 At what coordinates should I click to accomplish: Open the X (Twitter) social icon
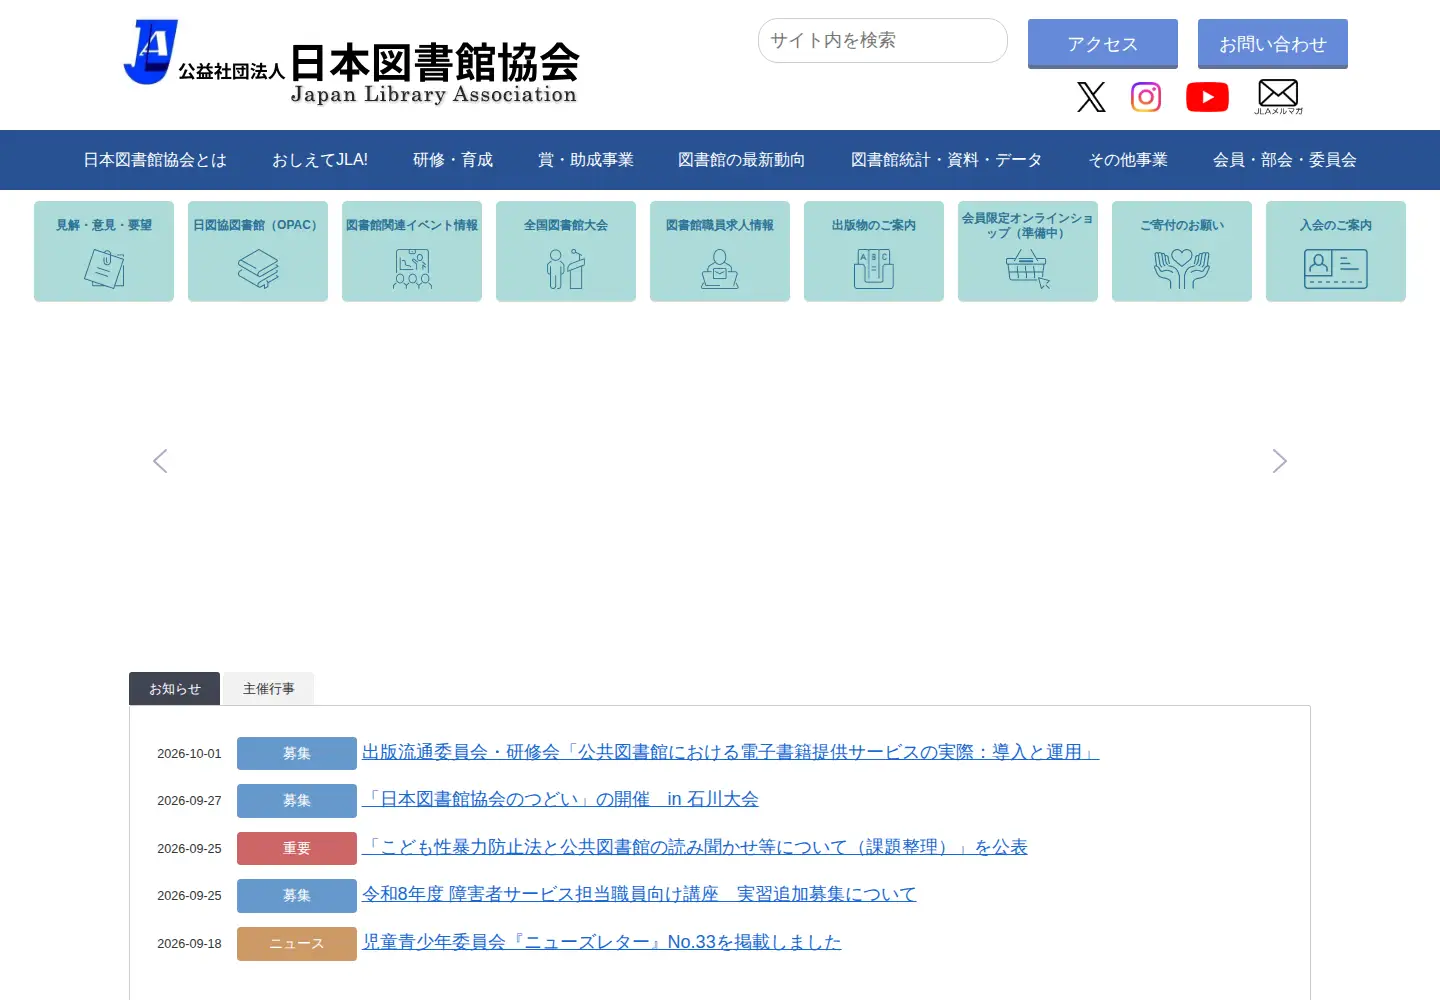[1091, 97]
